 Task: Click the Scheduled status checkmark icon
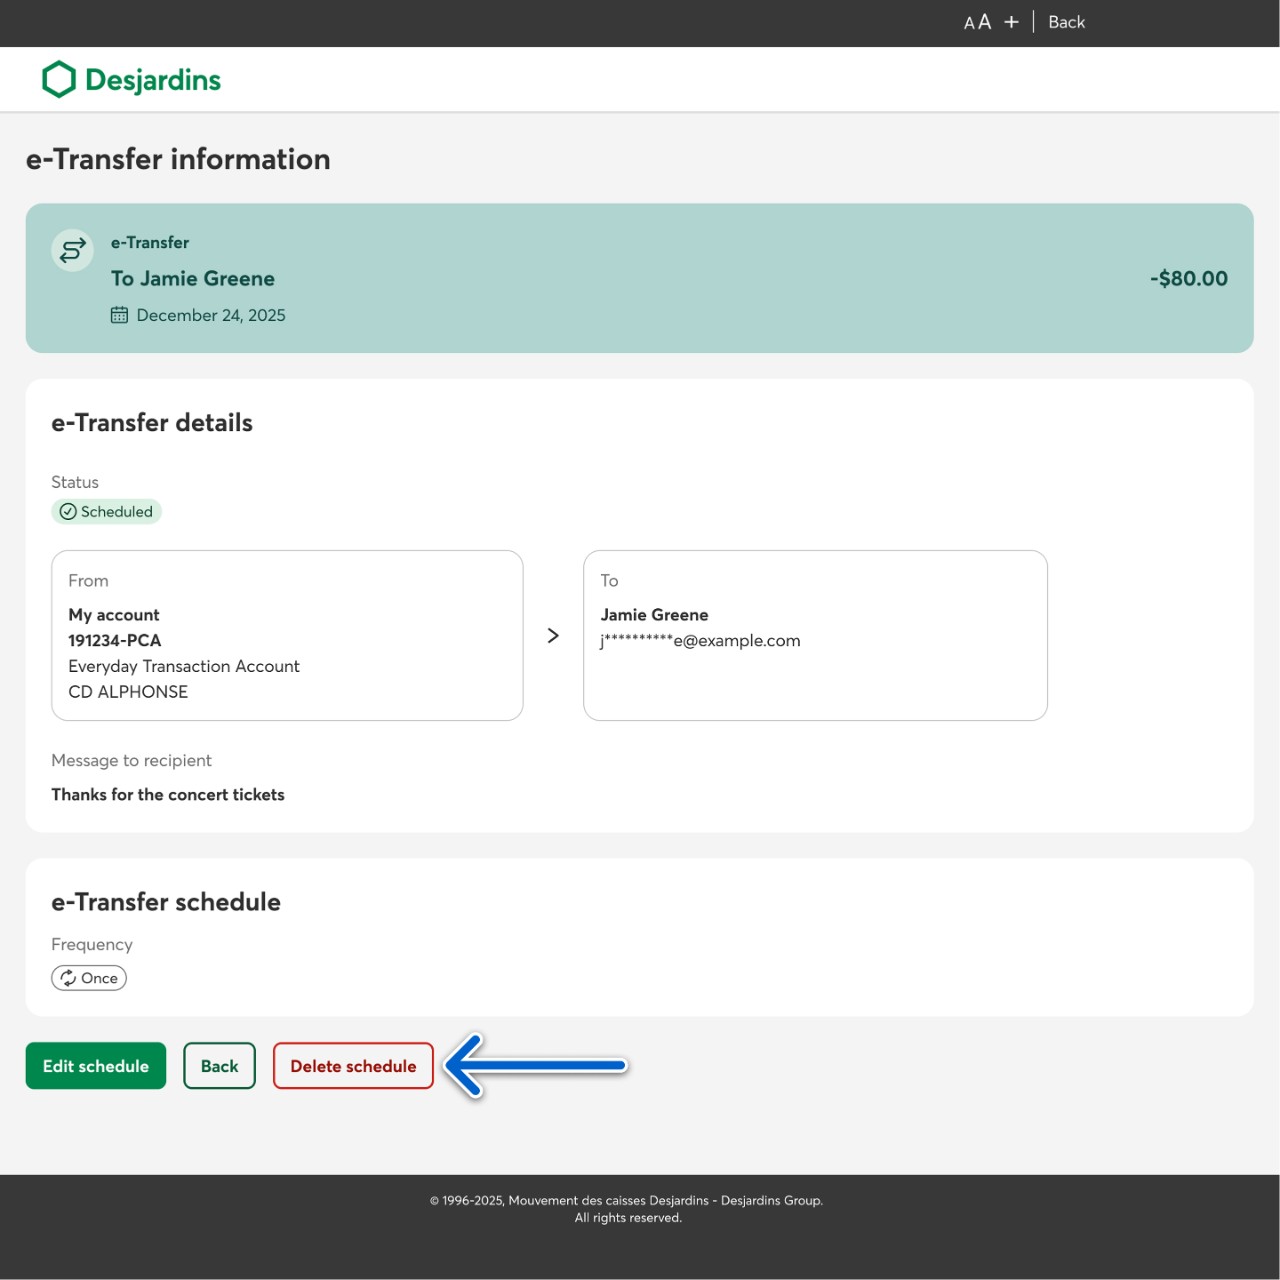(x=68, y=512)
